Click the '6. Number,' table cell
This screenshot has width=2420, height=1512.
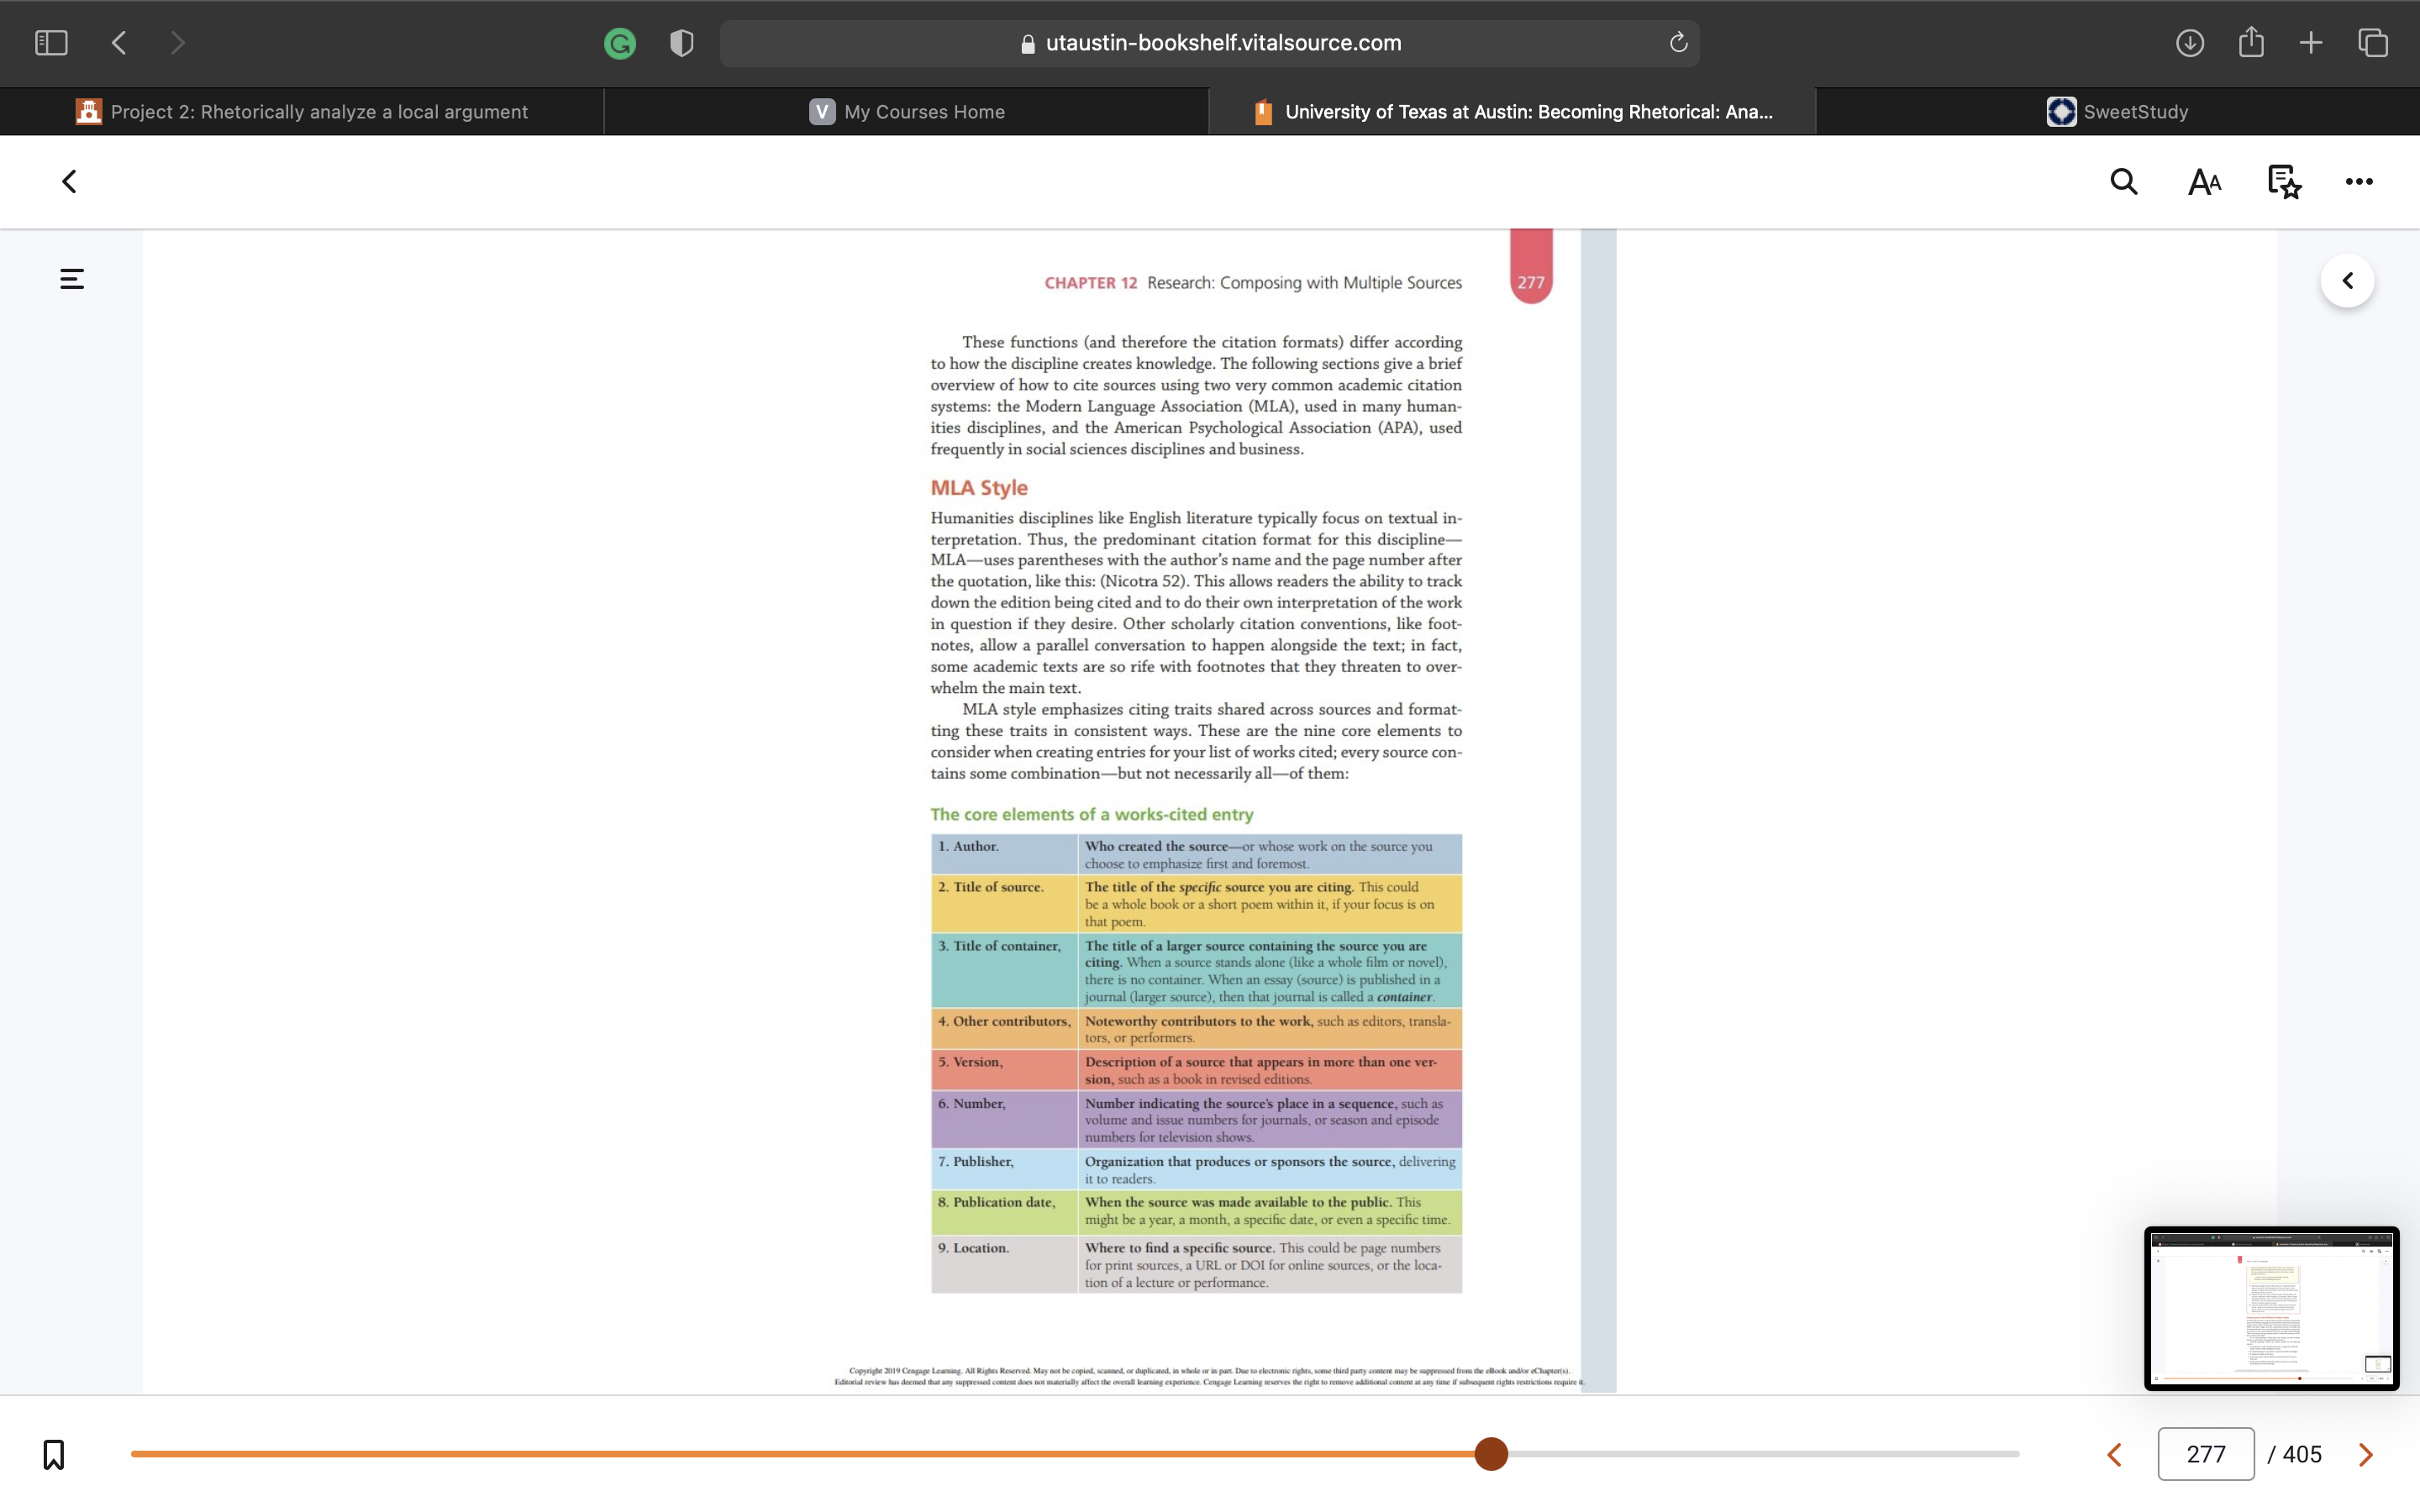tap(1004, 1120)
